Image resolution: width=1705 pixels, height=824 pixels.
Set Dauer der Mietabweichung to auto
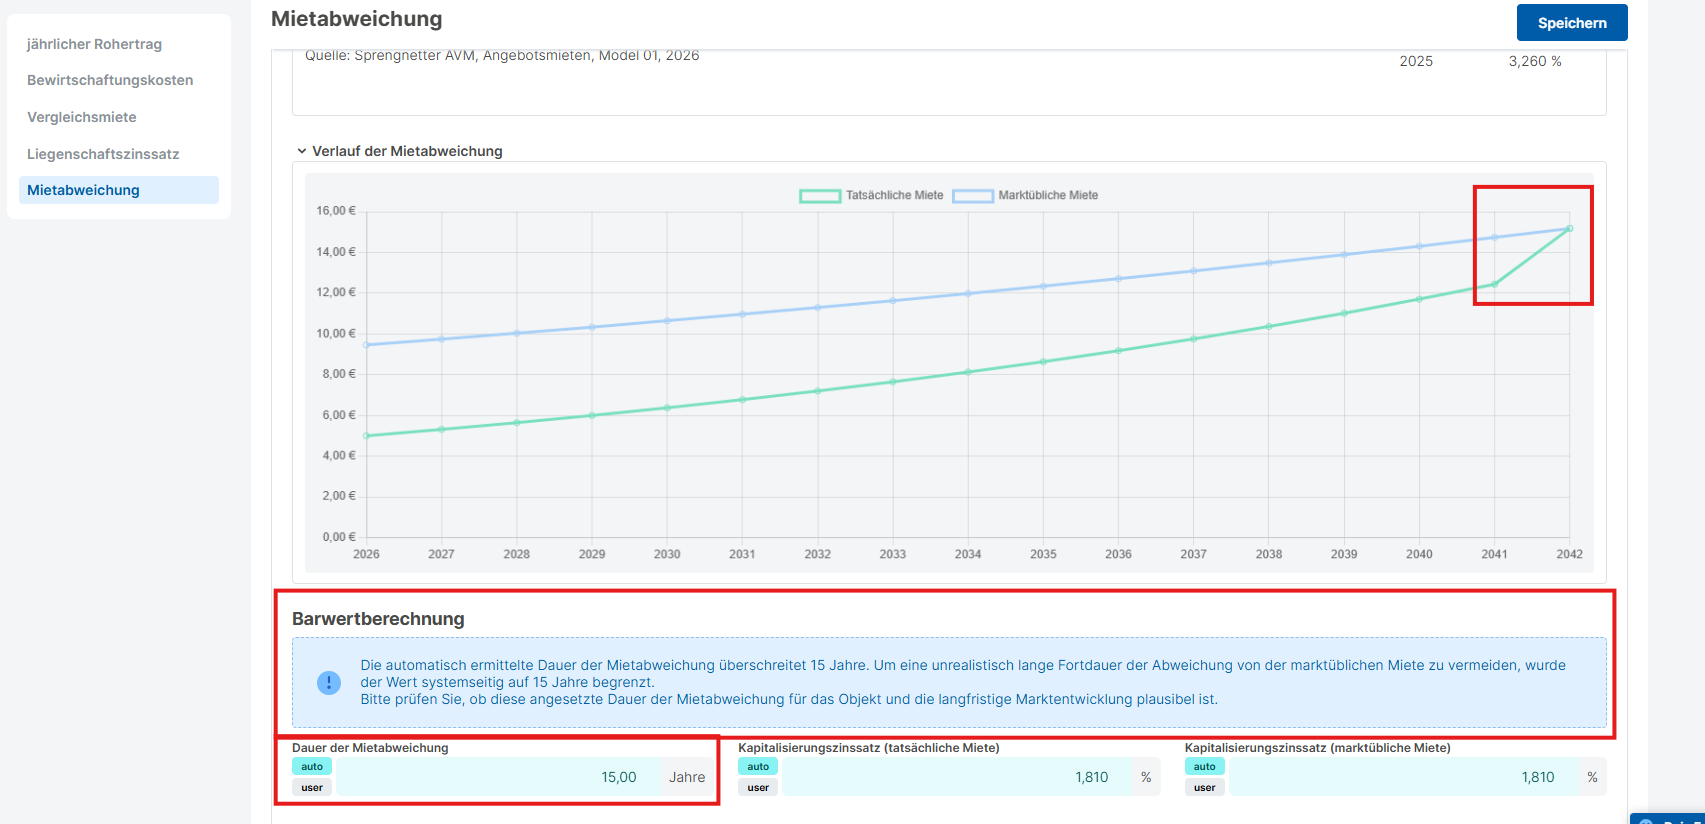pyautogui.click(x=312, y=767)
